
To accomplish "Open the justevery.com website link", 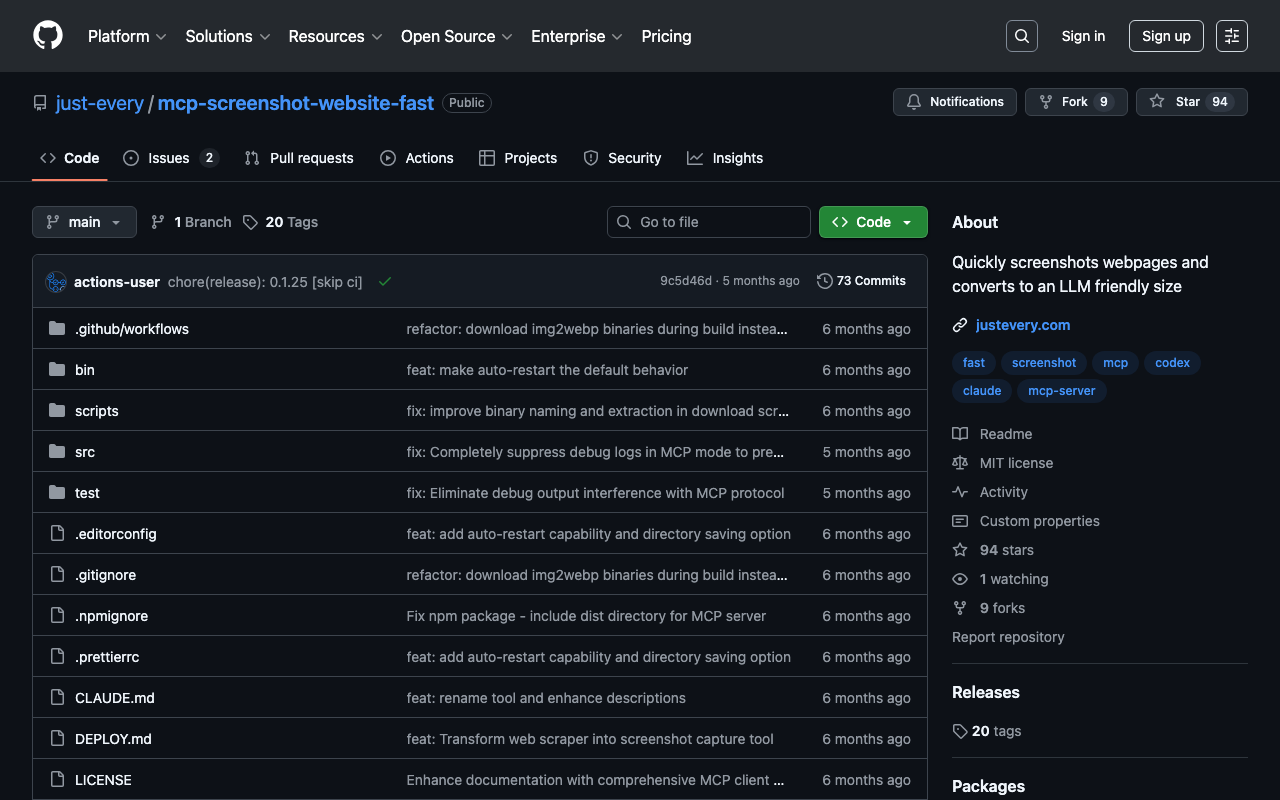I will [x=1022, y=325].
